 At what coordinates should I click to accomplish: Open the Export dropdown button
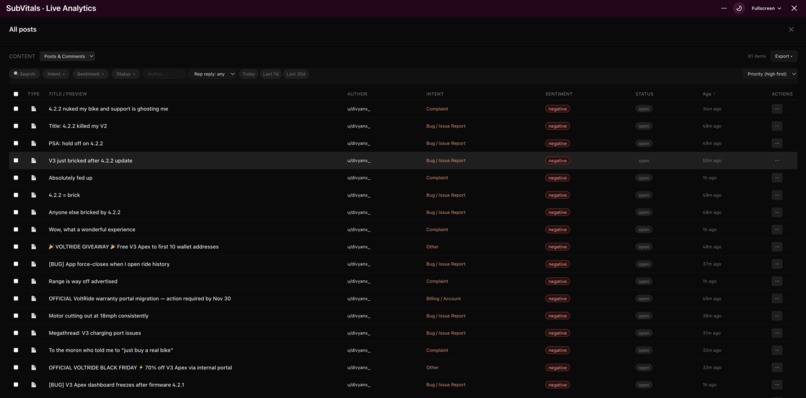click(x=784, y=57)
